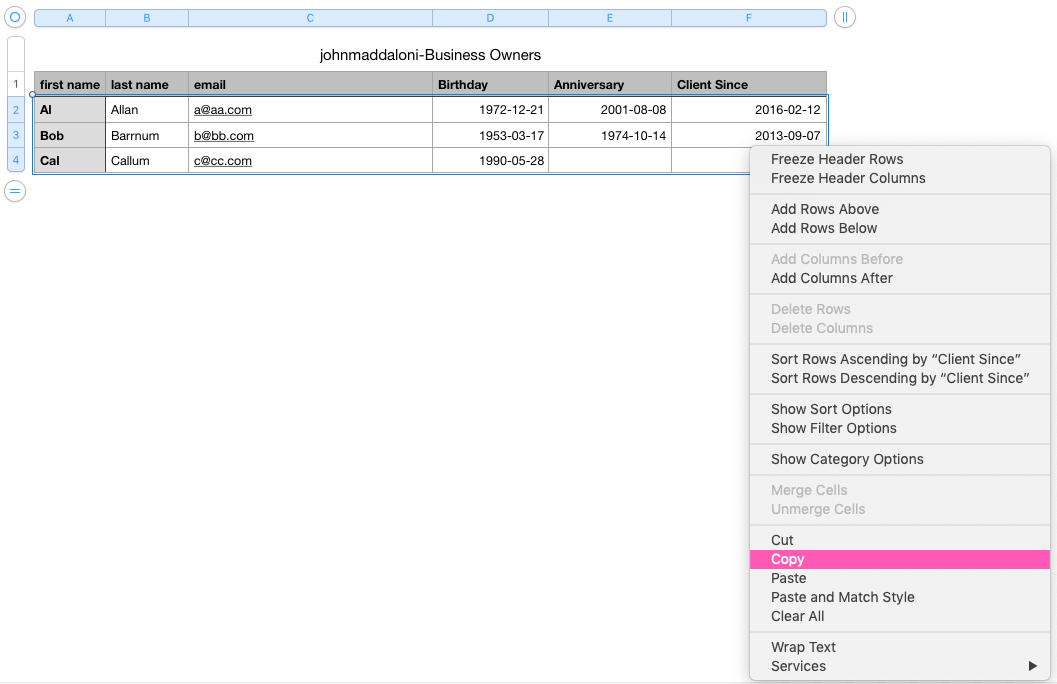Open the b@bb.com email link
1057x684 pixels.
point(224,135)
